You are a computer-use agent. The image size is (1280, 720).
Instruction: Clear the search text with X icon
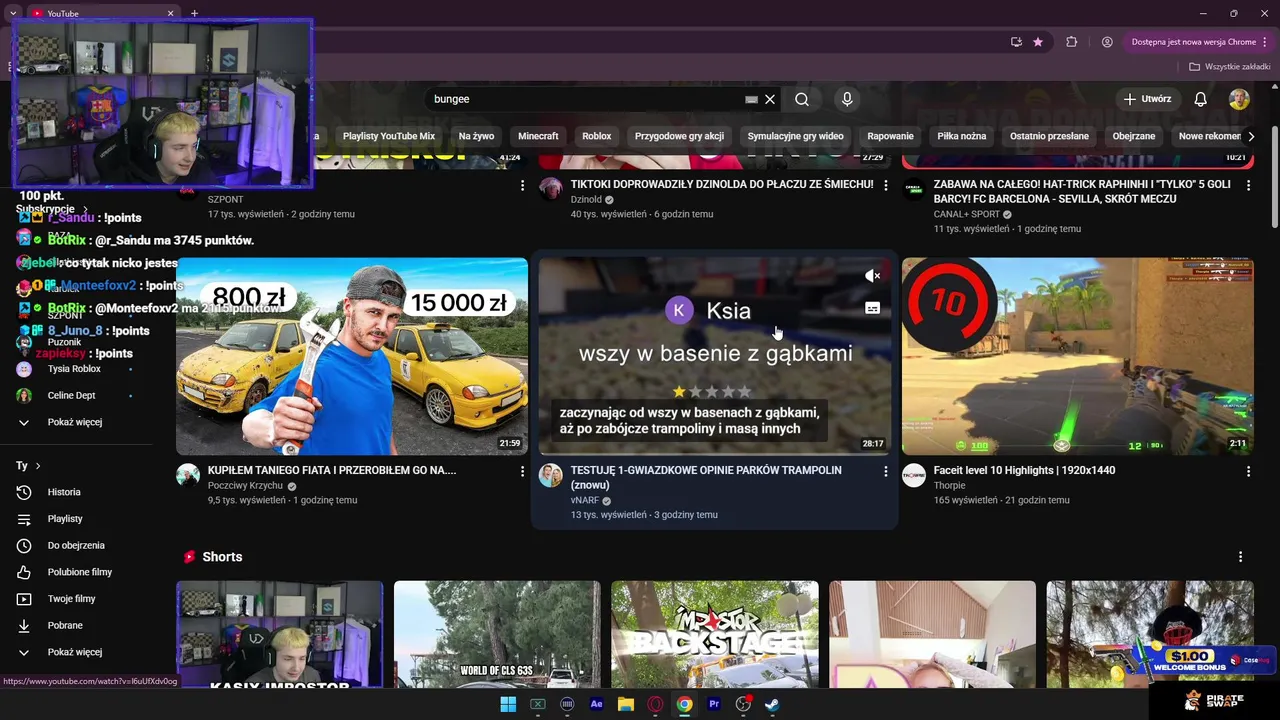coord(770,99)
